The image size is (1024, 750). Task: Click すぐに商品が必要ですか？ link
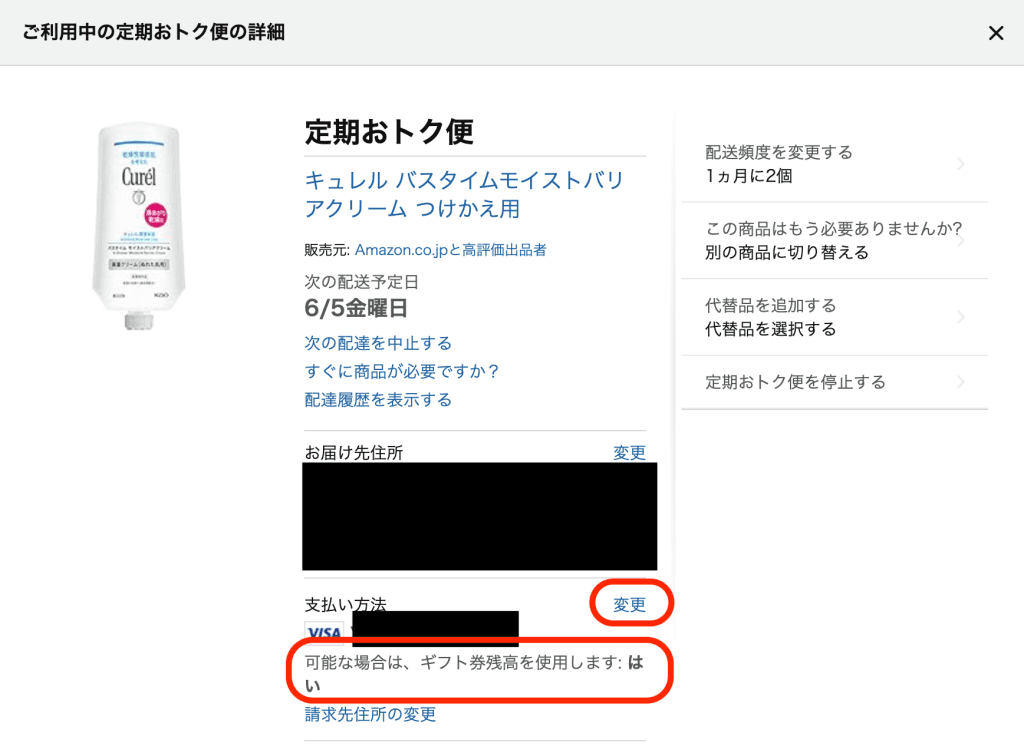(402, 371)
